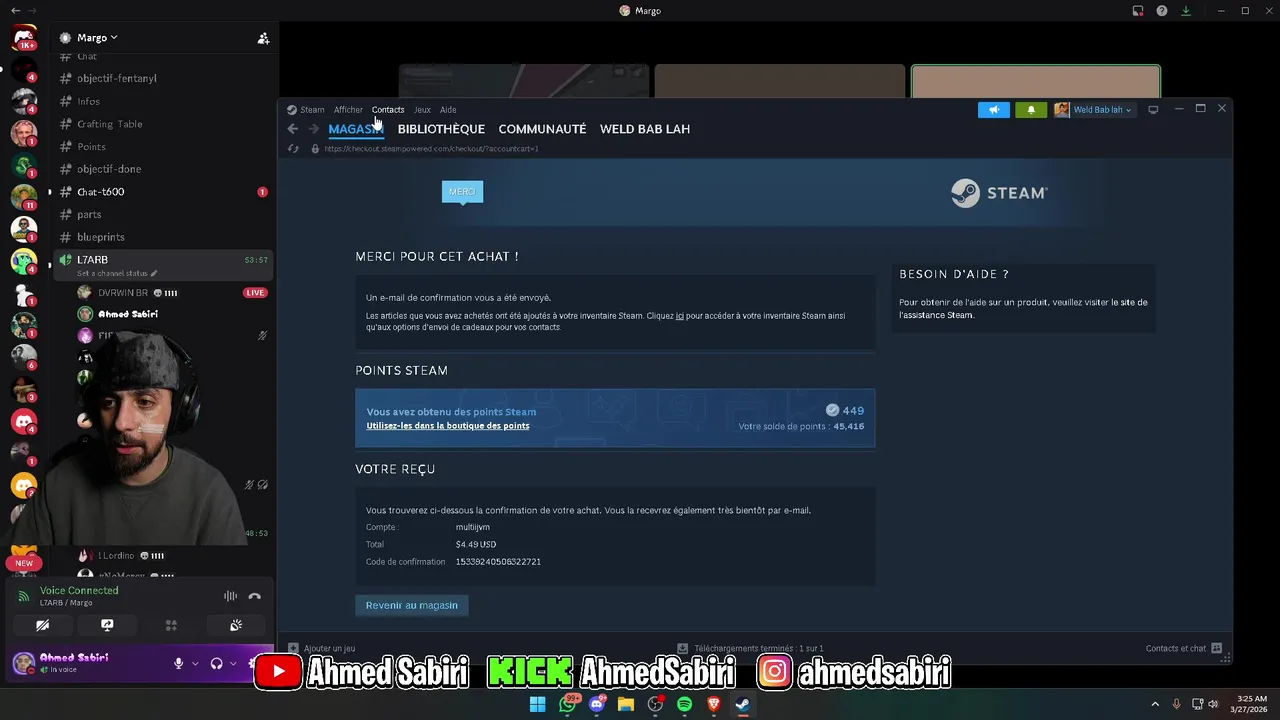Turn on camera in Discord voice panel
Viewport: 1280px width, 720px height.
[43, 625]
